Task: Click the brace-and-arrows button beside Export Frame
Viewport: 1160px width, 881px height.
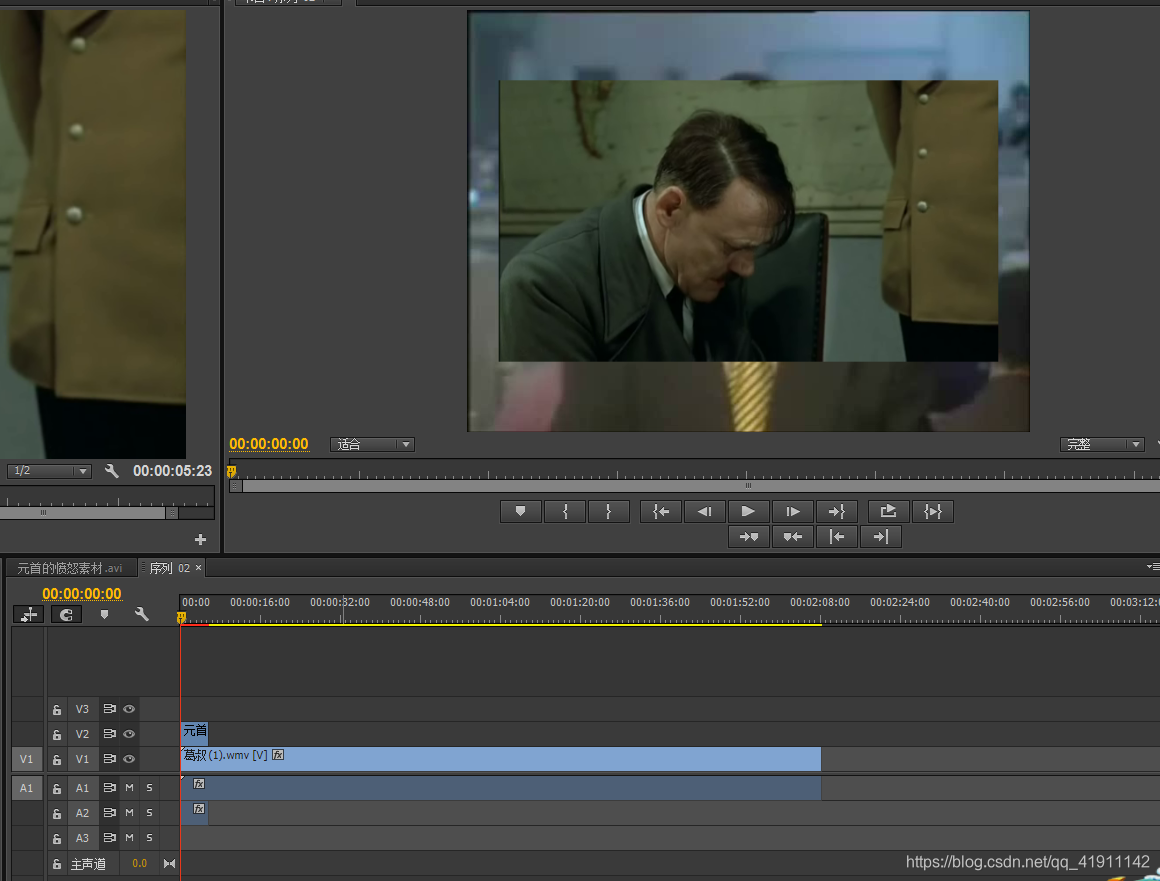Action: [933, 511]
